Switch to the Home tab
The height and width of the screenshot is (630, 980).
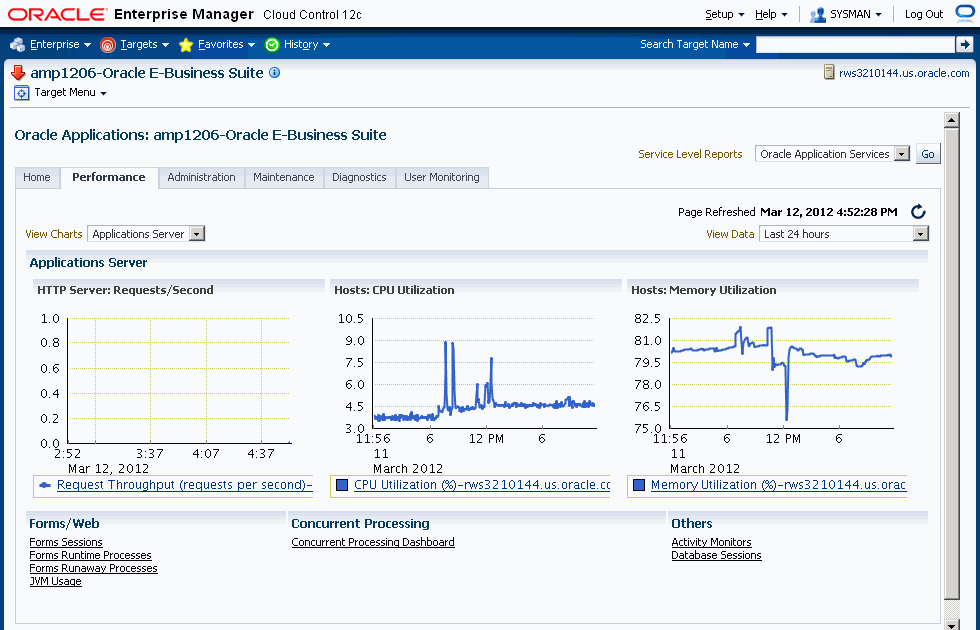37,178
